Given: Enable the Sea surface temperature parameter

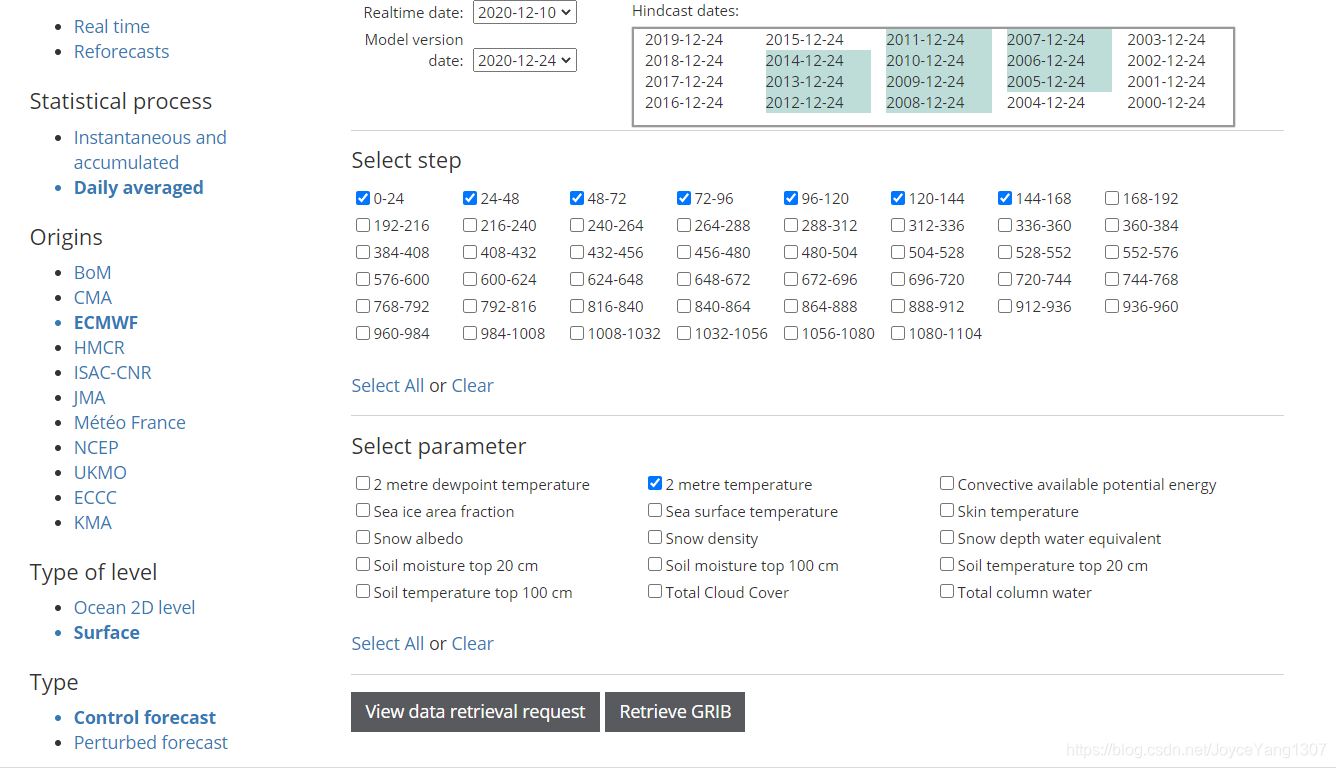Looking at the screenshot, I should pyautogui.click(x=654, y=510).
